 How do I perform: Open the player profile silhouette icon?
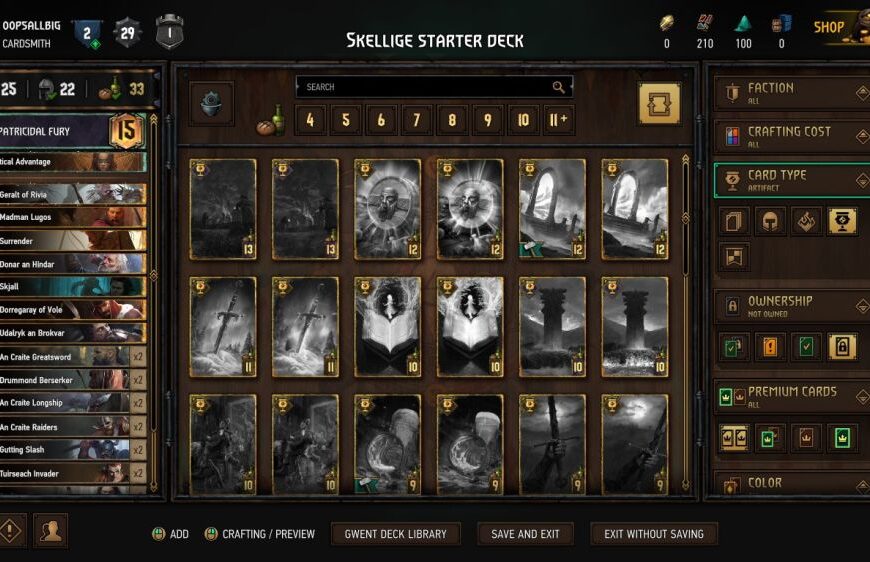click(50, 531)
